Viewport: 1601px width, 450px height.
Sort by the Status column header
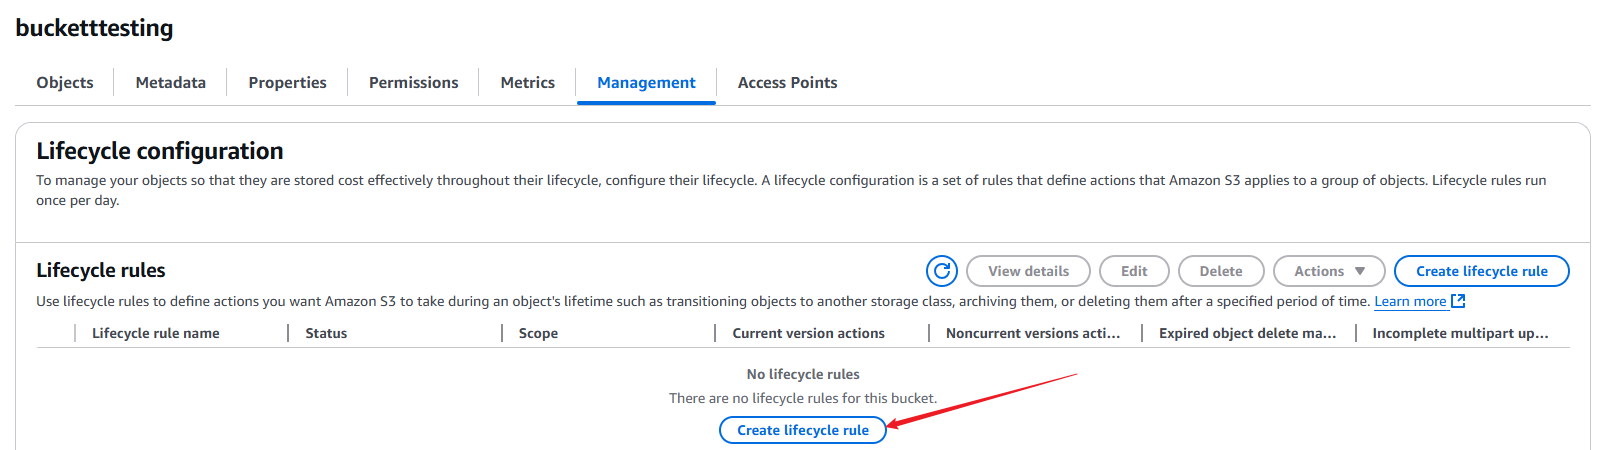pyautogui.click(x=326, y=333)
